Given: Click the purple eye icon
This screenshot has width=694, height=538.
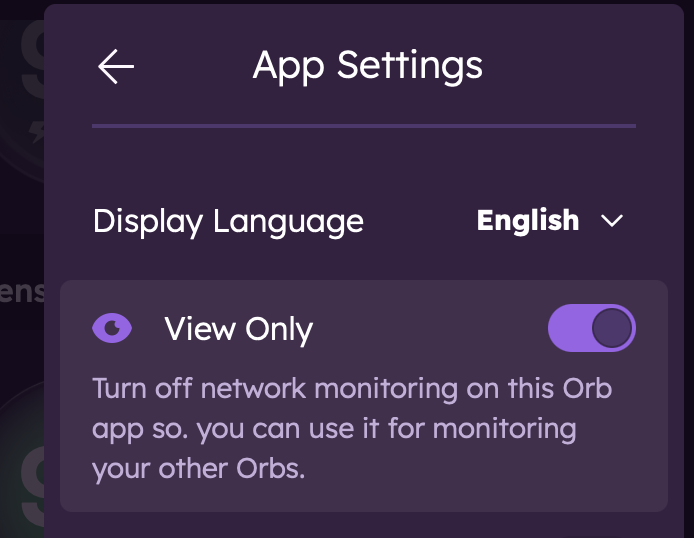Looking at the screenshot, I should point(112,328).
